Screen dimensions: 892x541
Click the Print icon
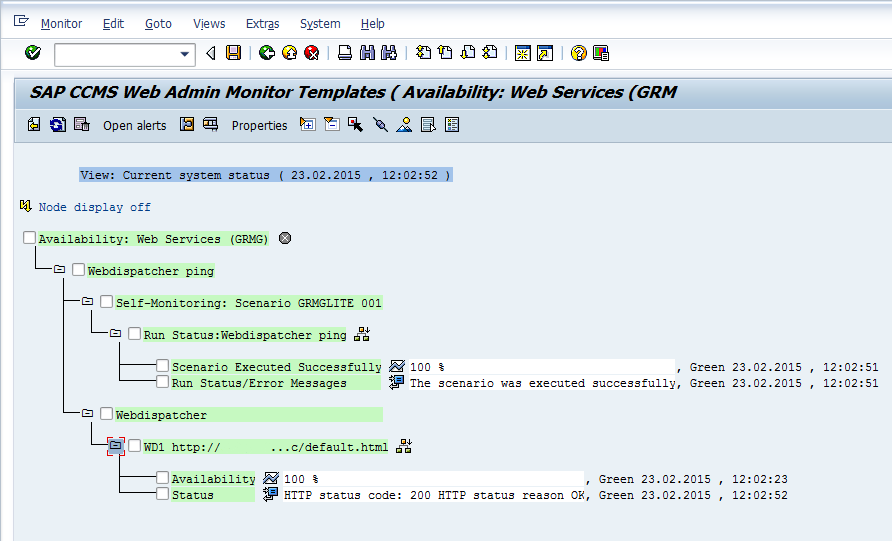tap(345, 53)
